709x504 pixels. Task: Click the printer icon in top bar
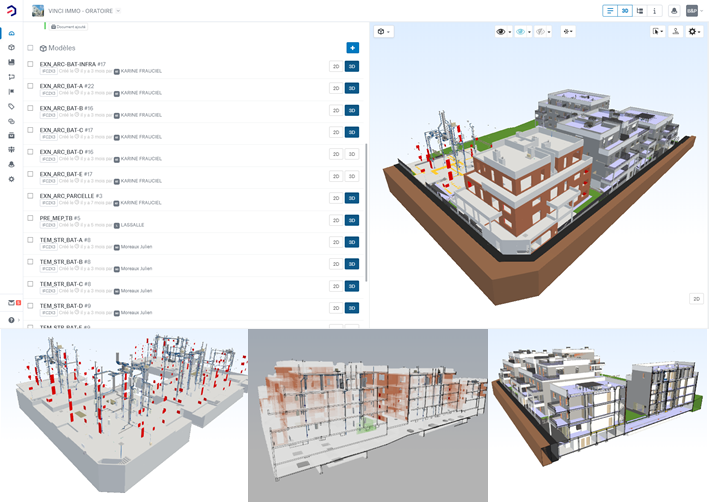tap(674, 11)
